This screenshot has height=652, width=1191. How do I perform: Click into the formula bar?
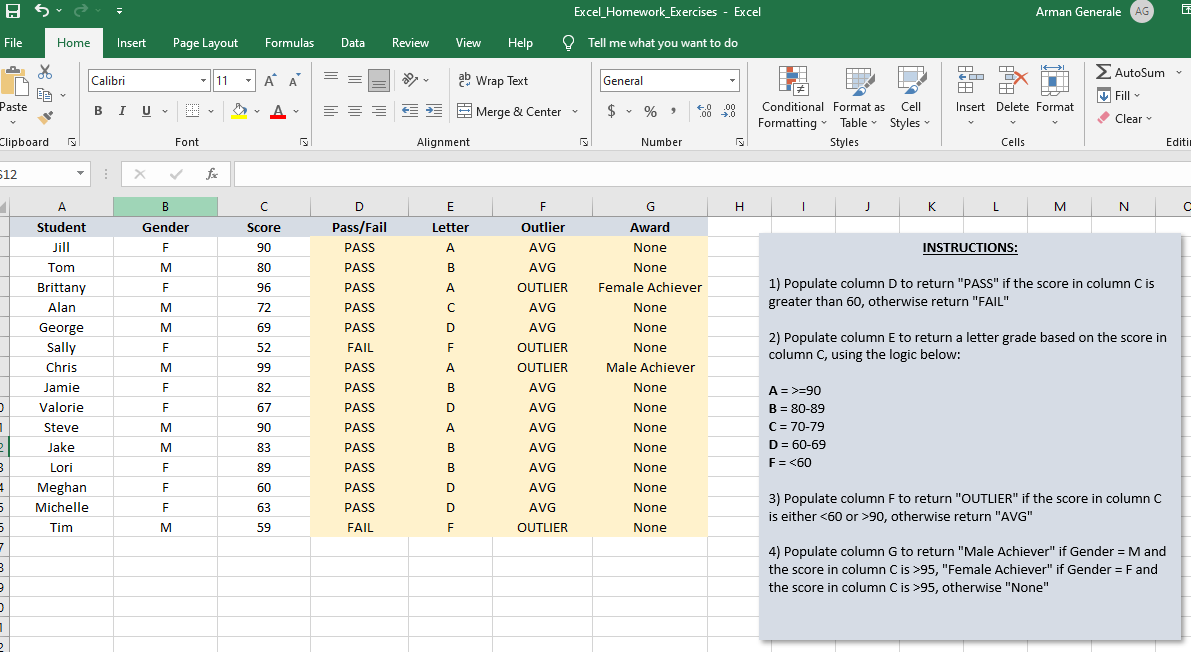click(712, 174)
